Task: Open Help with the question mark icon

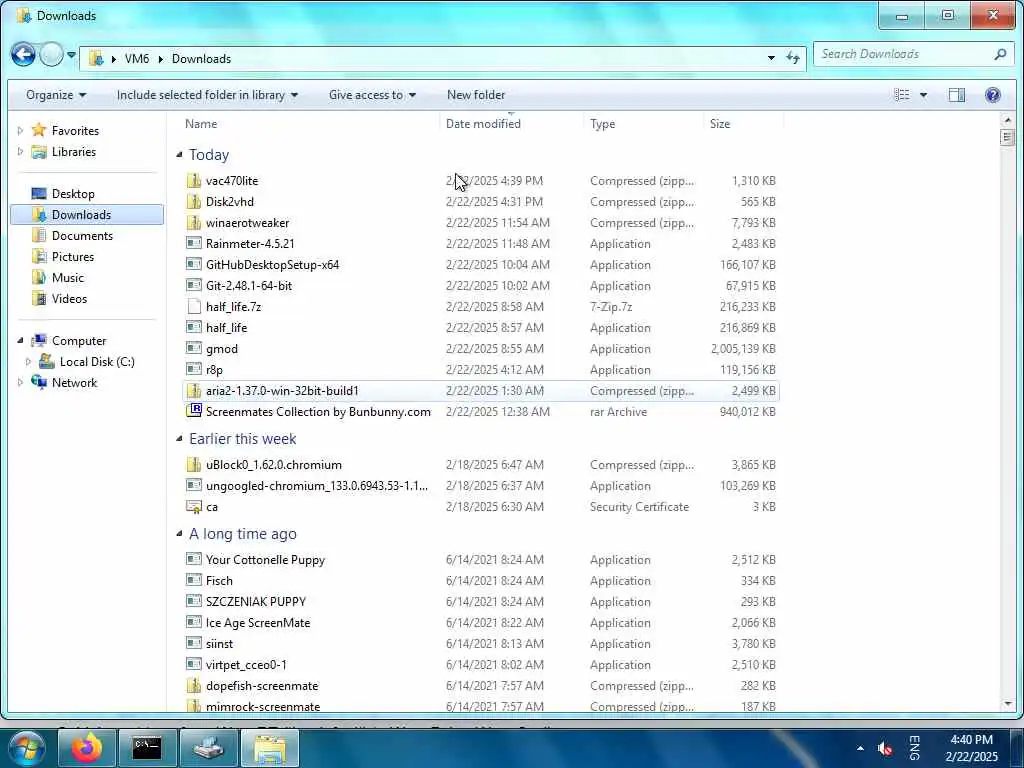Action: 993,95
